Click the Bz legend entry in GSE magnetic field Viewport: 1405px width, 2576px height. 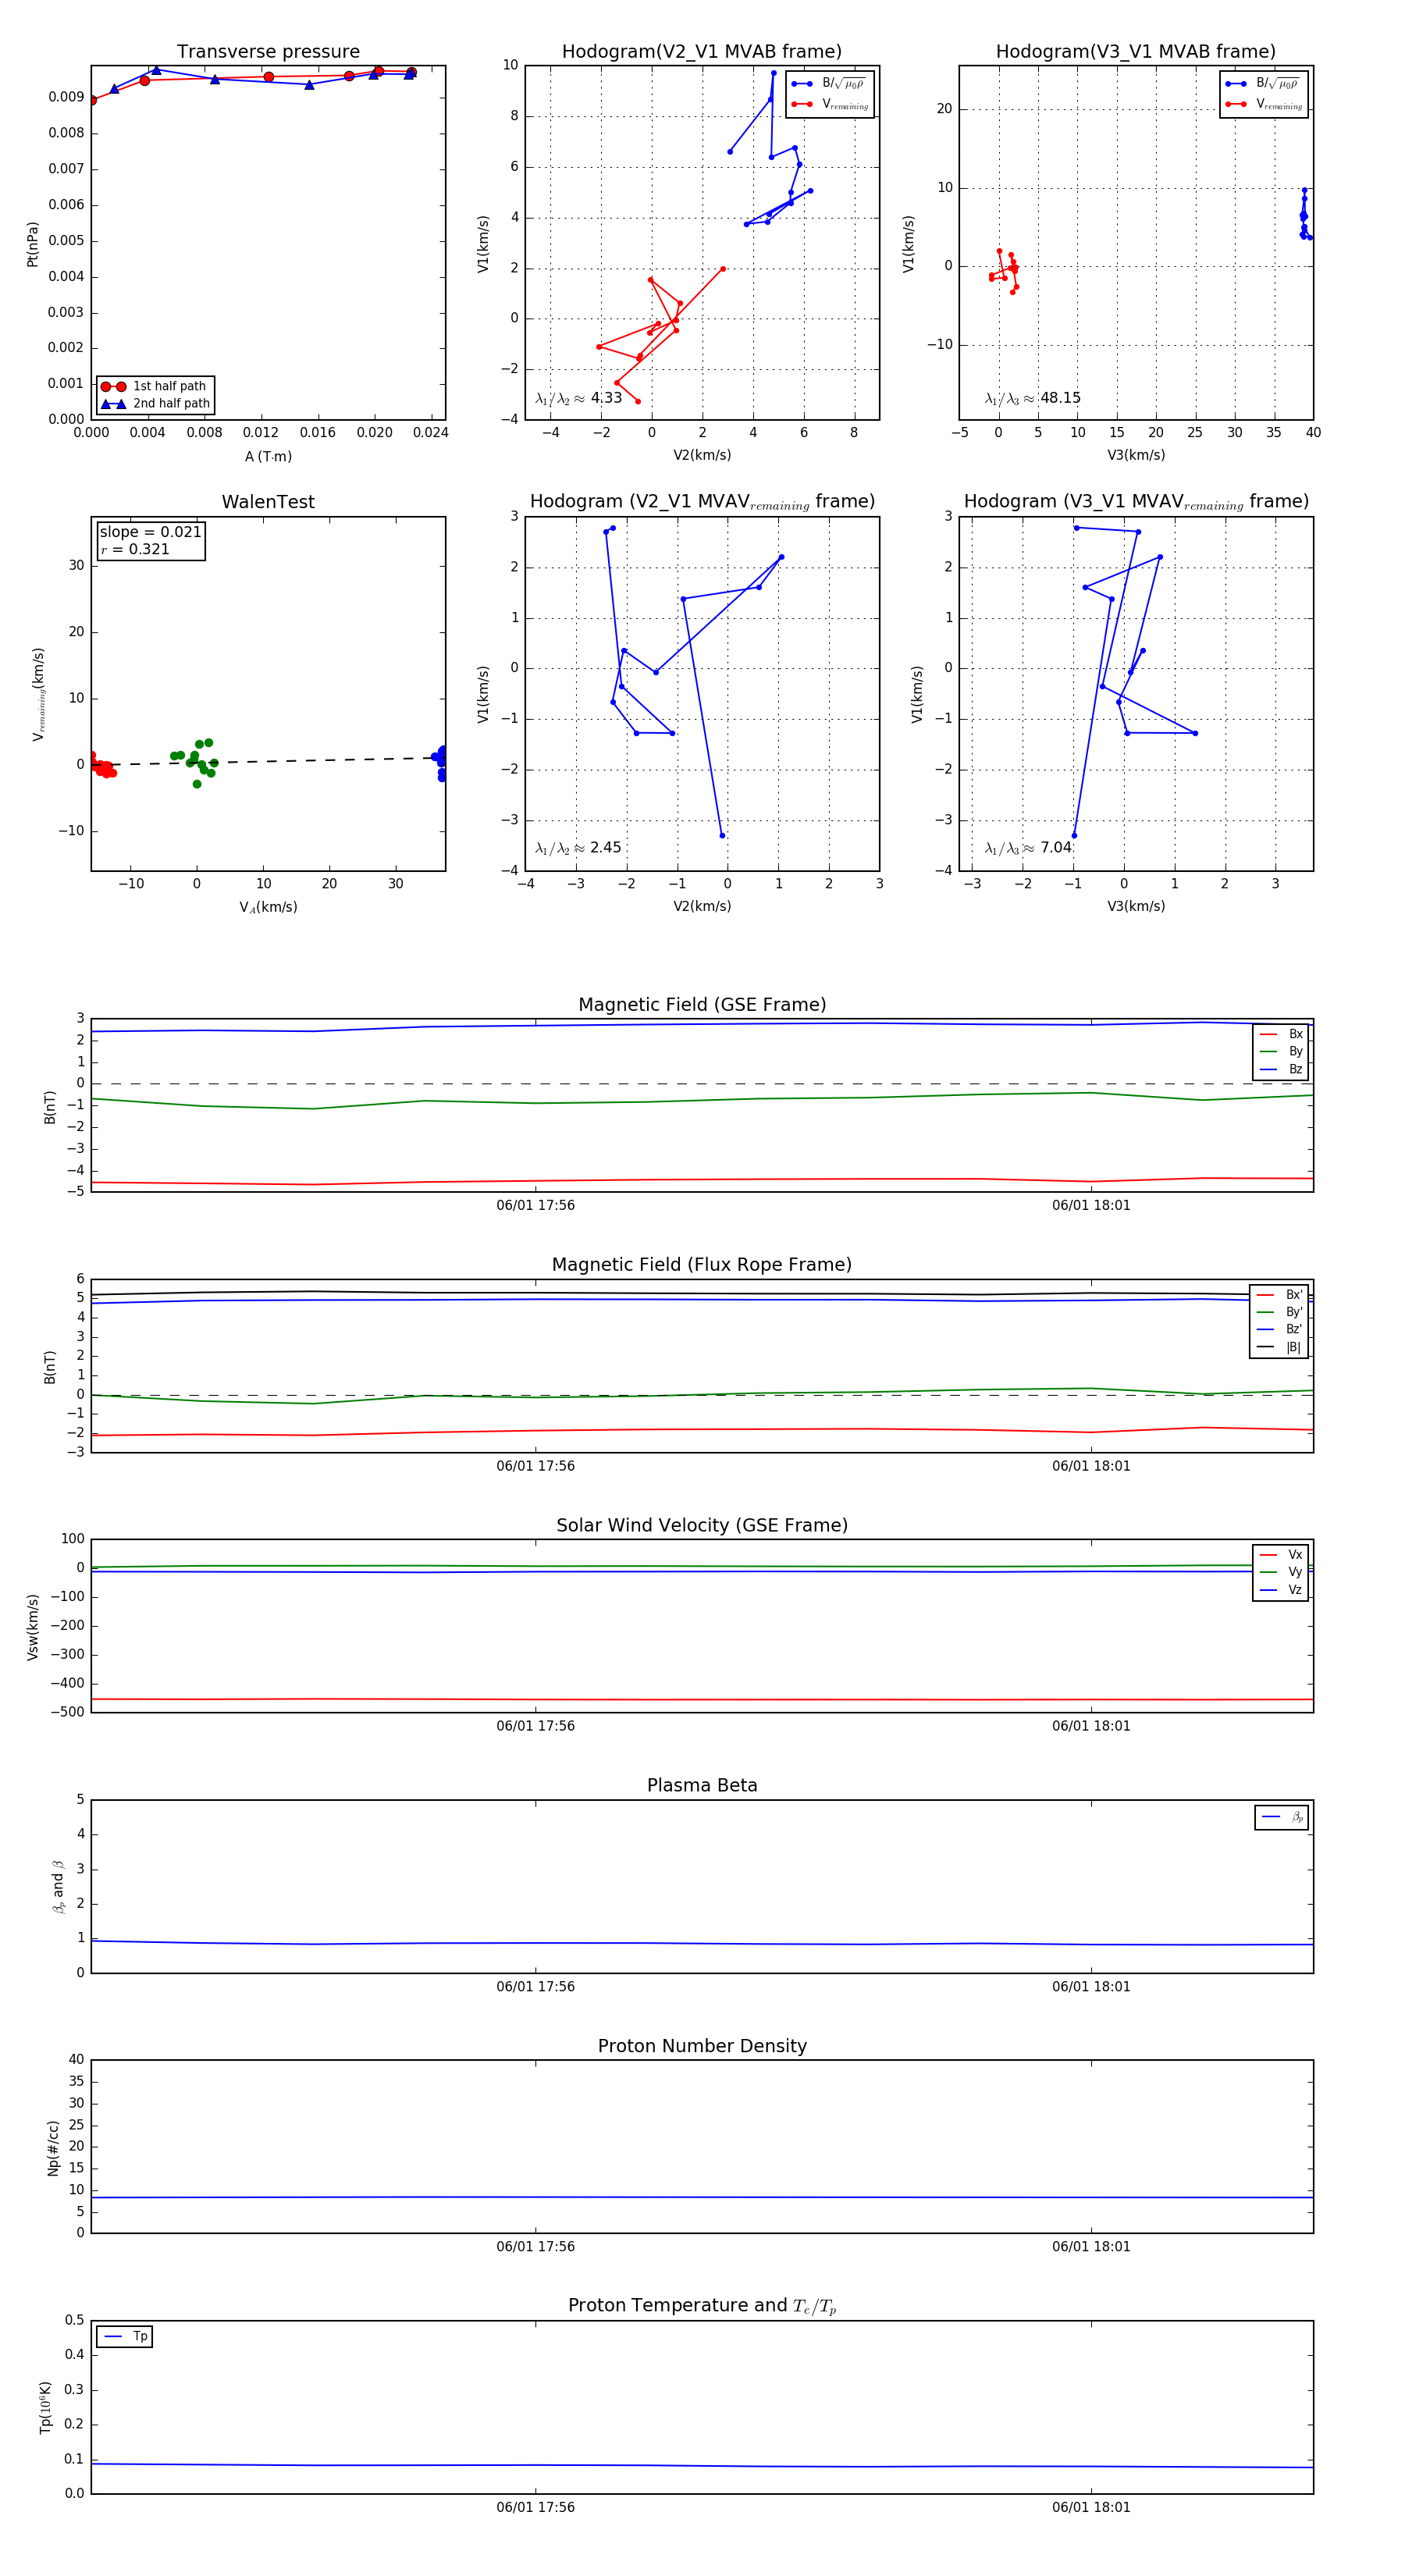[1281, 1069]
